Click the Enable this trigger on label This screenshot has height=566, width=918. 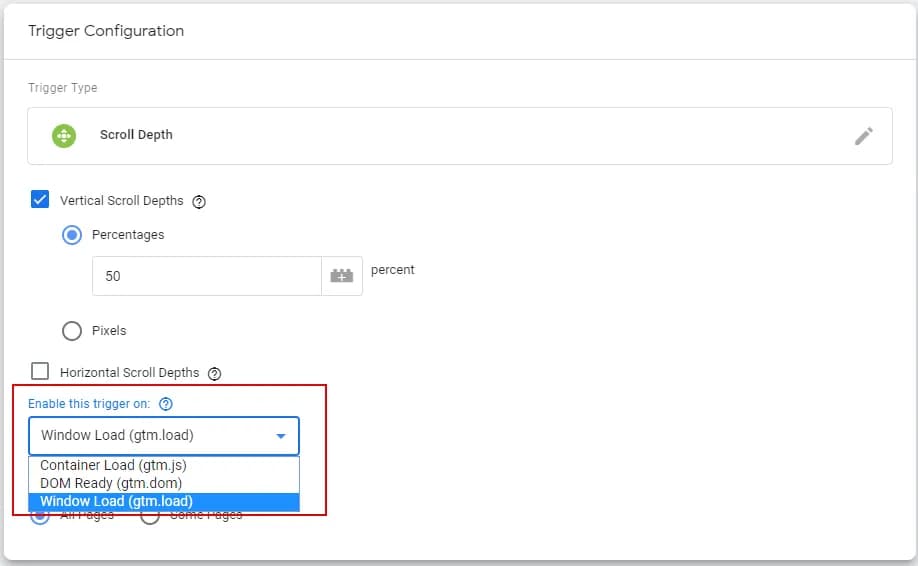[x=89, y=404]
